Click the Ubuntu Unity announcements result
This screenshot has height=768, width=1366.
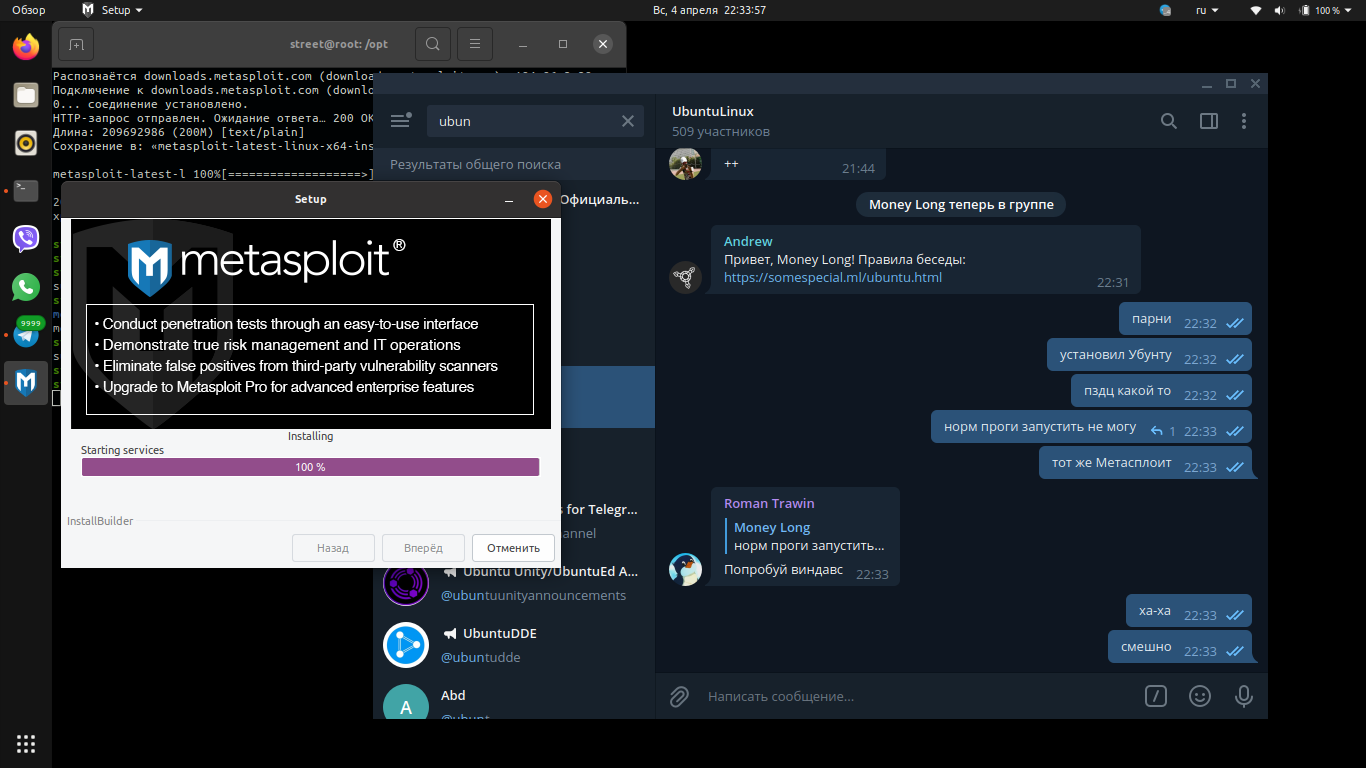[514, 583]
